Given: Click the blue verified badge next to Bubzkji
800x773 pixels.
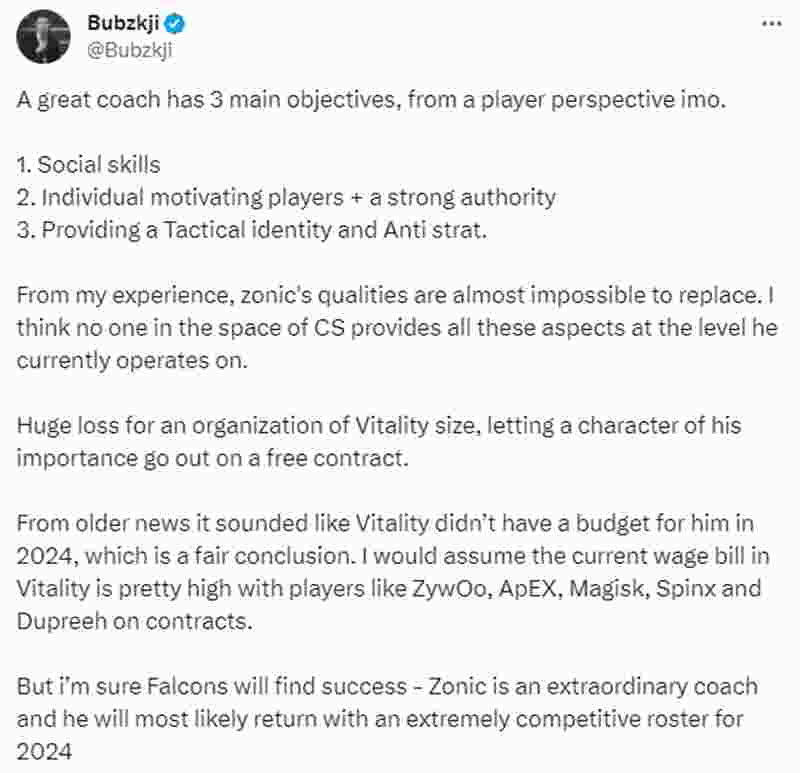Looking at the screenshot, I should pyautogui.click(x=175, y=23).
